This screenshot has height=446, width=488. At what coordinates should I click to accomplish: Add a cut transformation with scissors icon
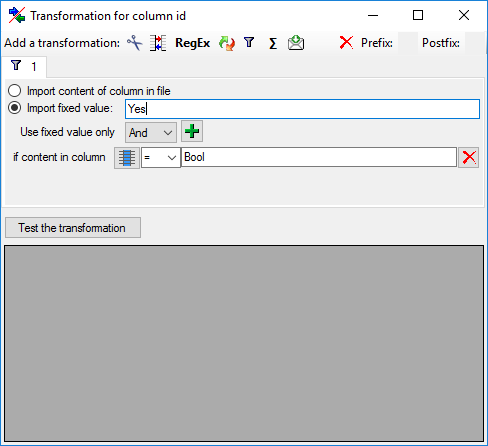(x=135, y=43)
